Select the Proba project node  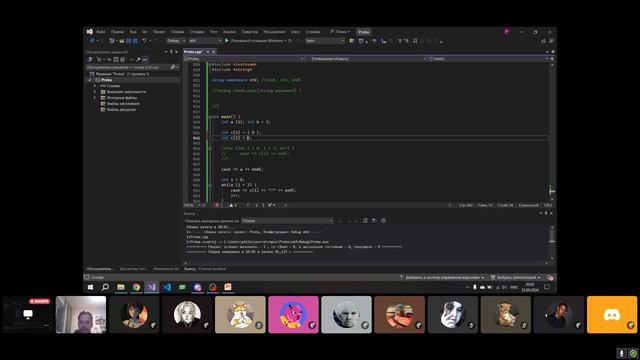coord(106,80)
